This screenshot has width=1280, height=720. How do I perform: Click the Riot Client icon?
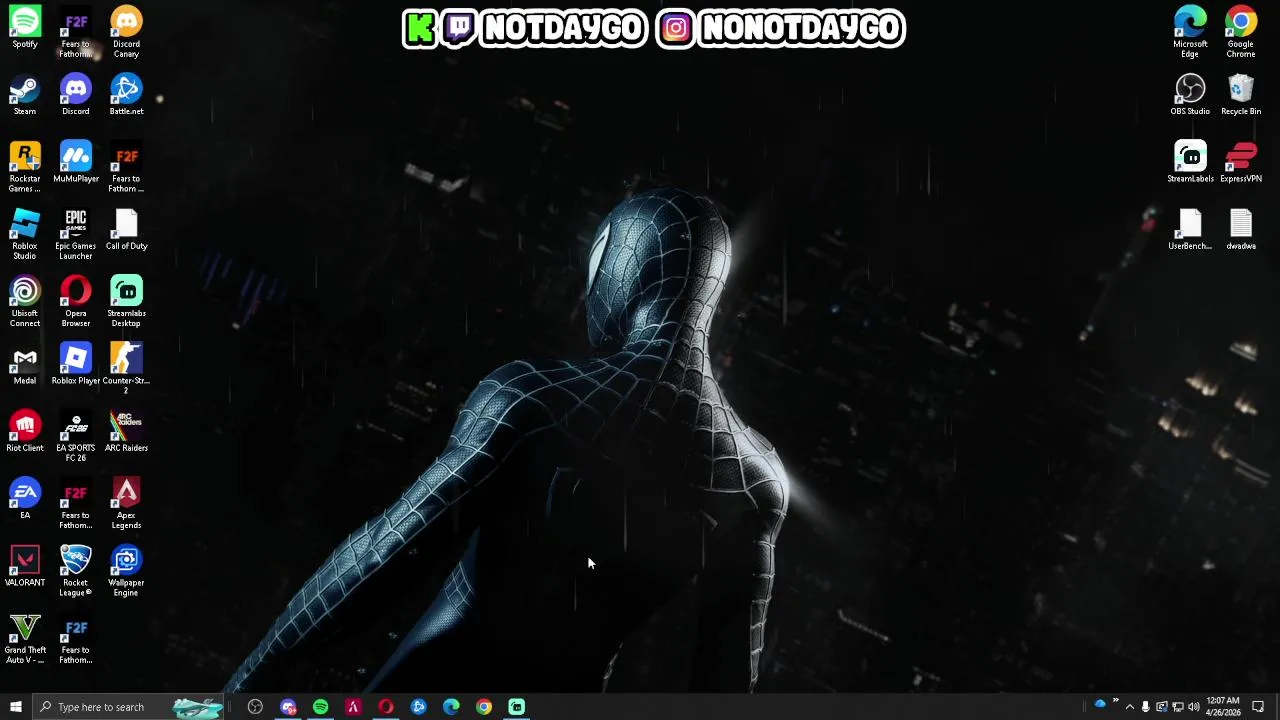click(25, 431)
